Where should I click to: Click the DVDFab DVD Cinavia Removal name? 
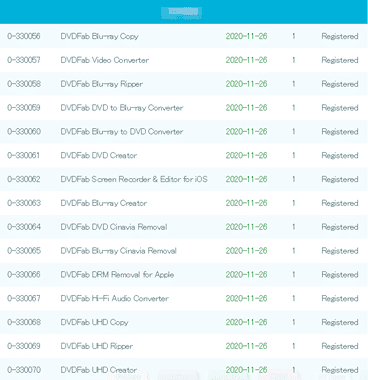tap(114, 227)
